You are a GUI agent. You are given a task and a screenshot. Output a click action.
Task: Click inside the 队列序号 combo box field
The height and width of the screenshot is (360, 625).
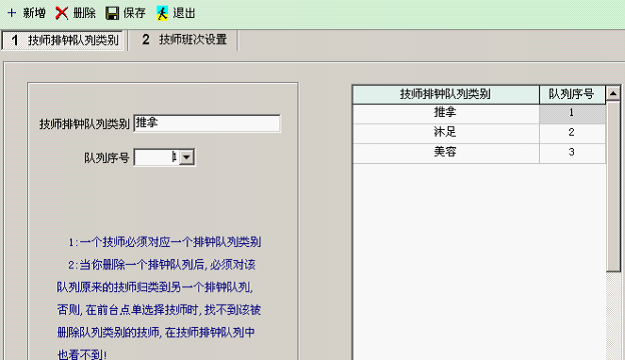coord(157,157)
